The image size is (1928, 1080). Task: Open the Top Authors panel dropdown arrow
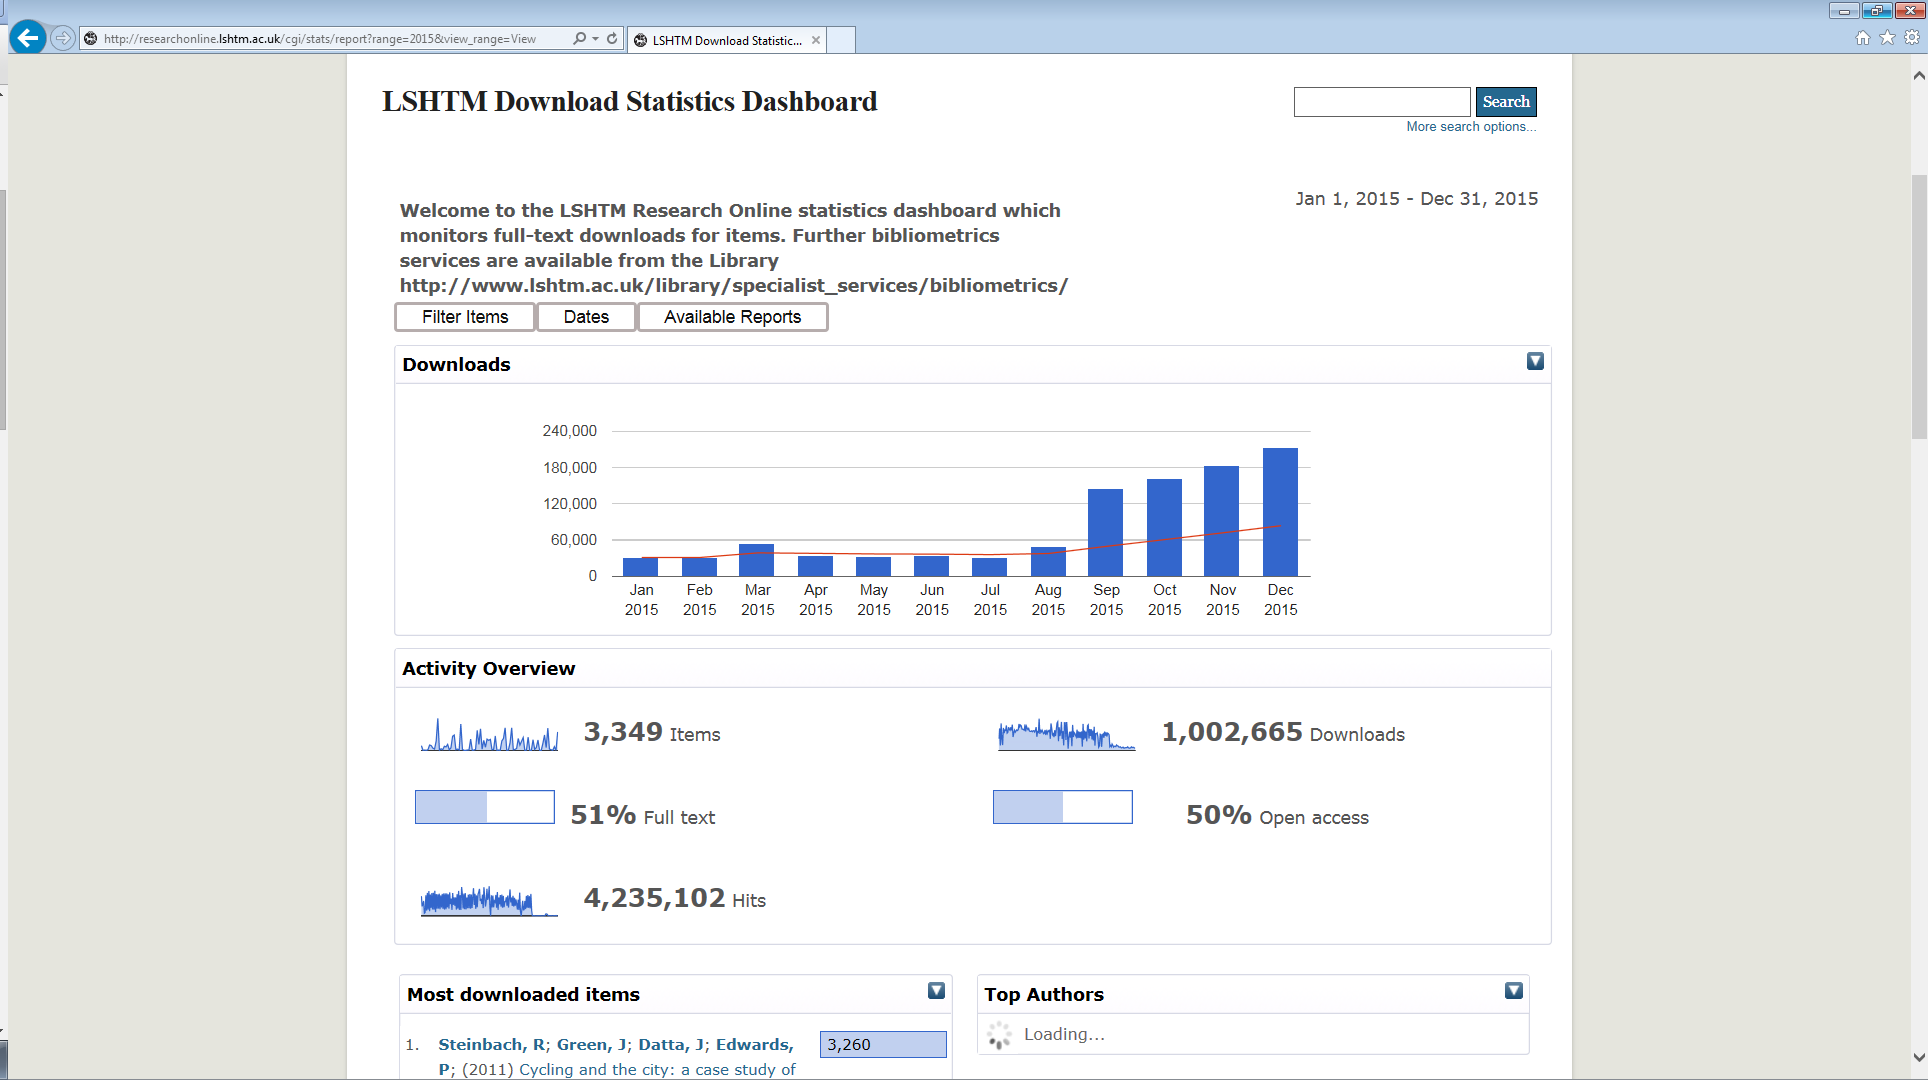click(1513, 990)
